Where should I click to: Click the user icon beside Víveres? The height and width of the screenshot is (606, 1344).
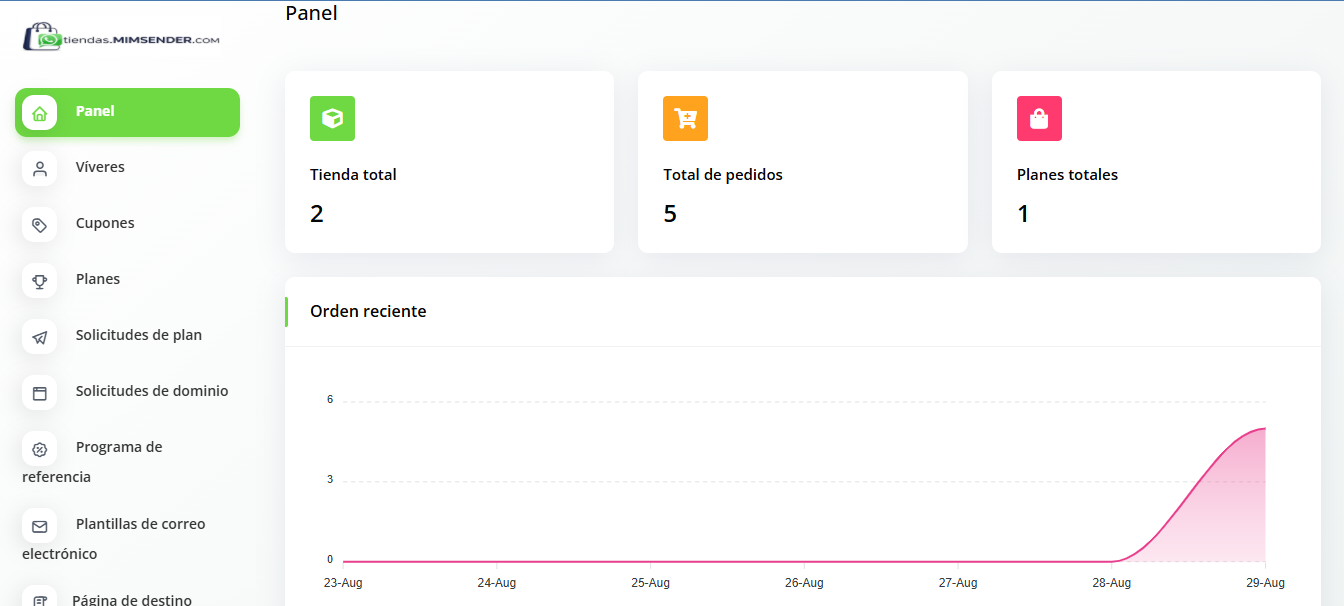pos(40,168)
